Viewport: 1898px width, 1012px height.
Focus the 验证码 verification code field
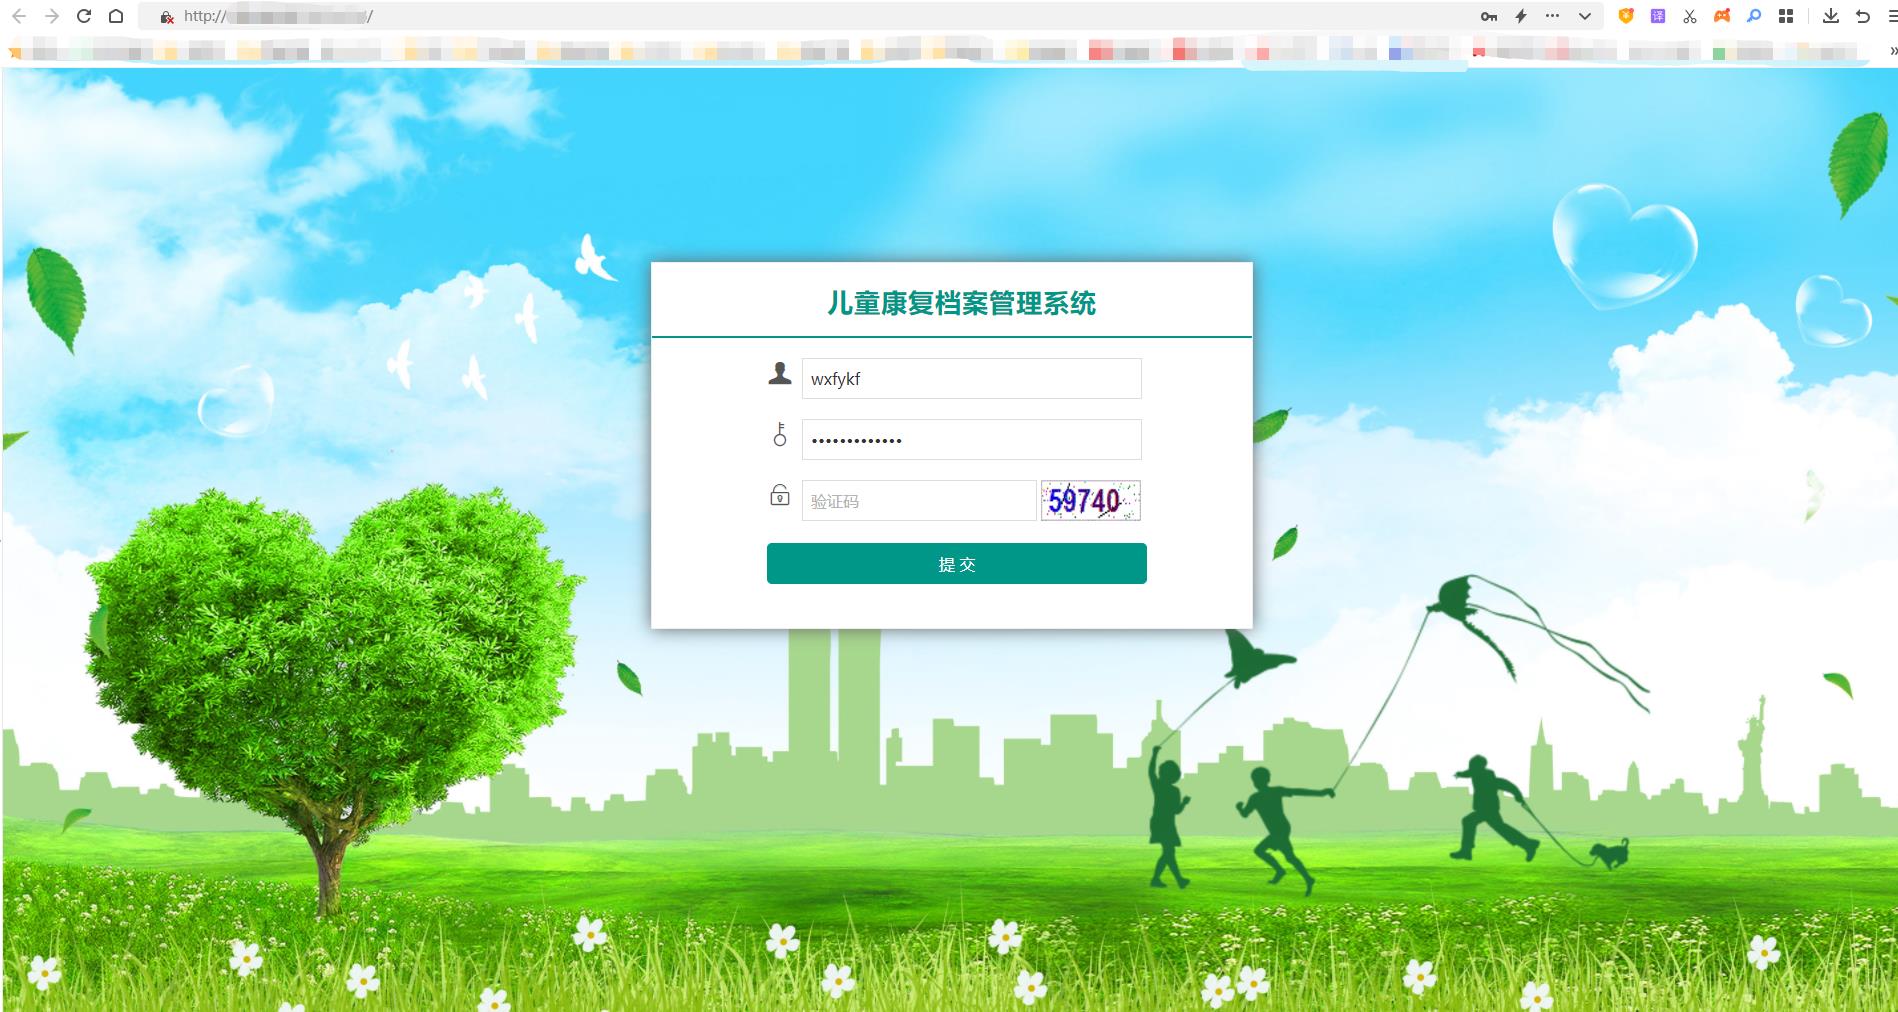[x=918, y=500]
